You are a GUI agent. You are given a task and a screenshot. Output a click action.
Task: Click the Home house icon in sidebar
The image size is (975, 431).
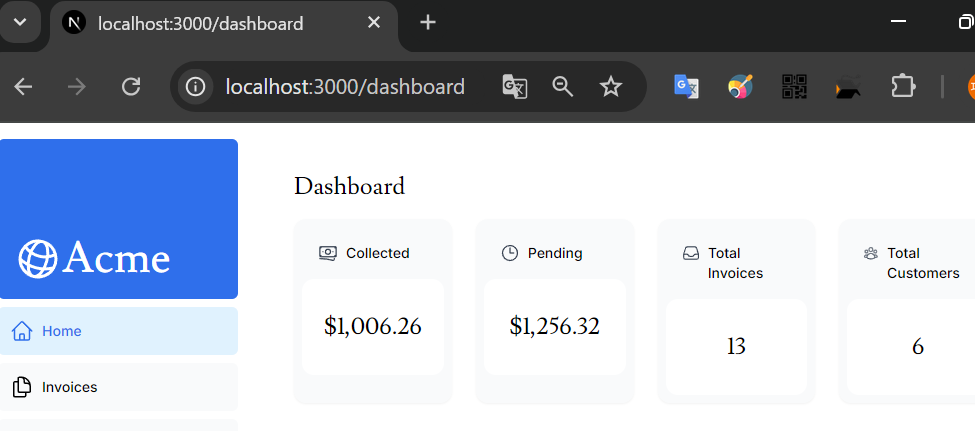[22, 331]
